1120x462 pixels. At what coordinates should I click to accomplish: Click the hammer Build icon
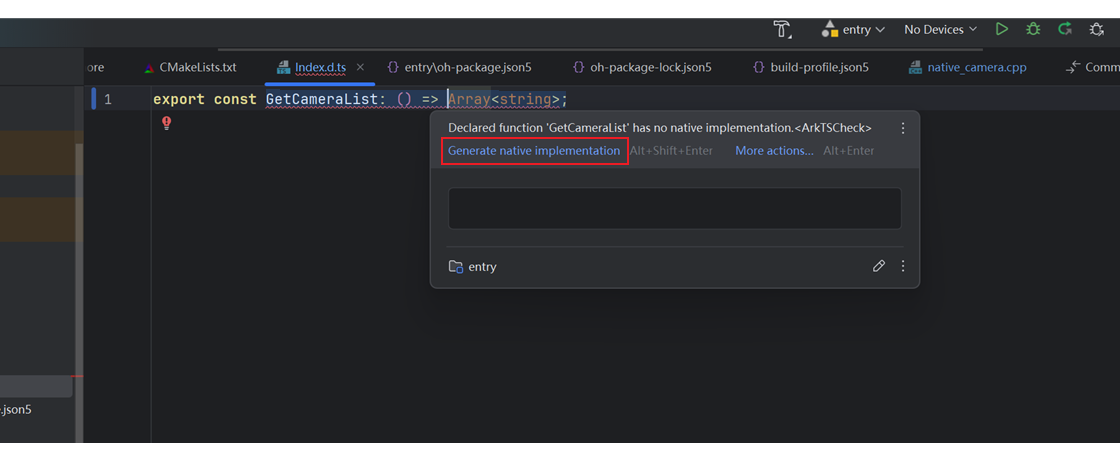(x=783, y=30)
